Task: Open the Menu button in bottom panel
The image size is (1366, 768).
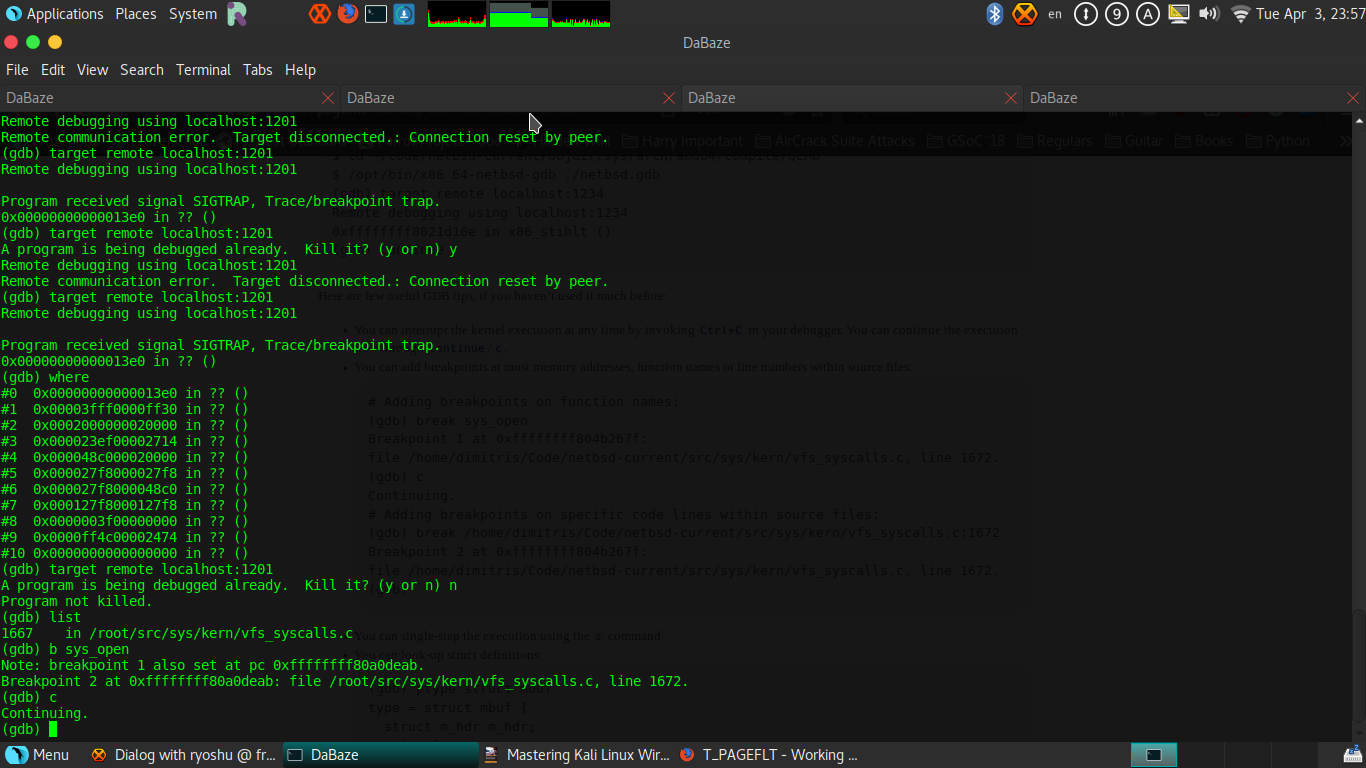Action: tap(38, 755)
